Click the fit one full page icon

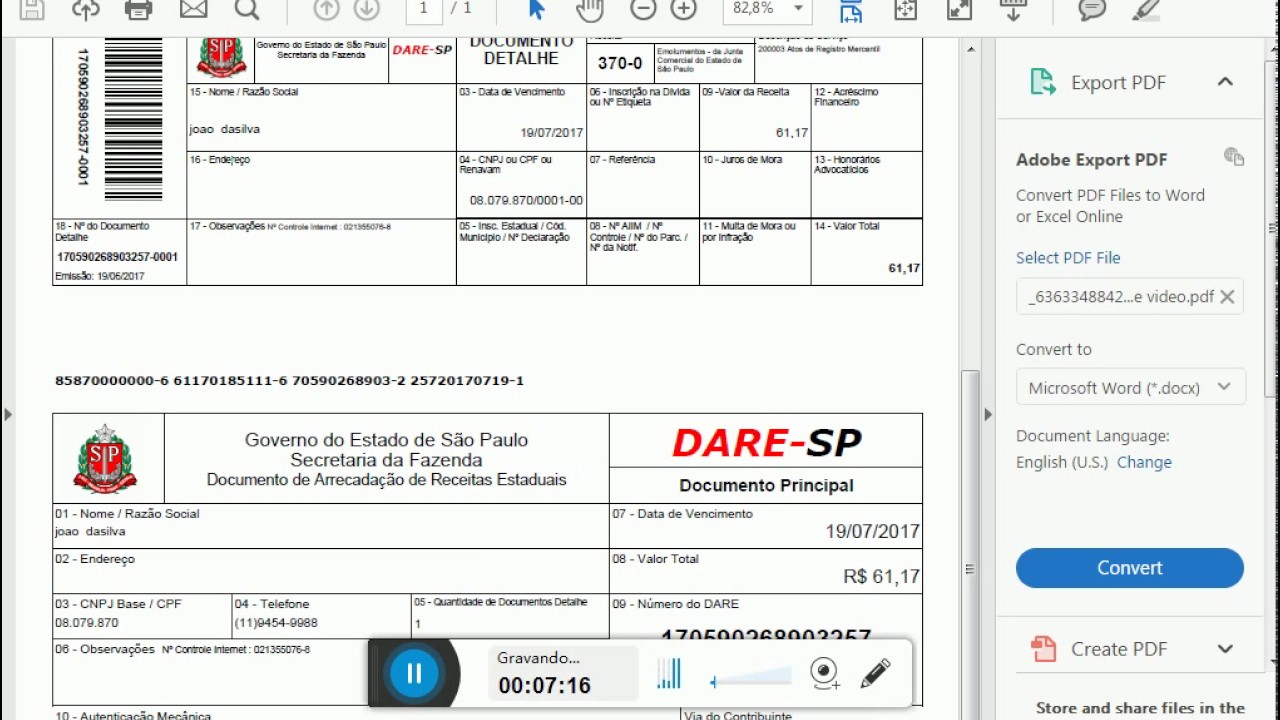click(x=905, y=9)
